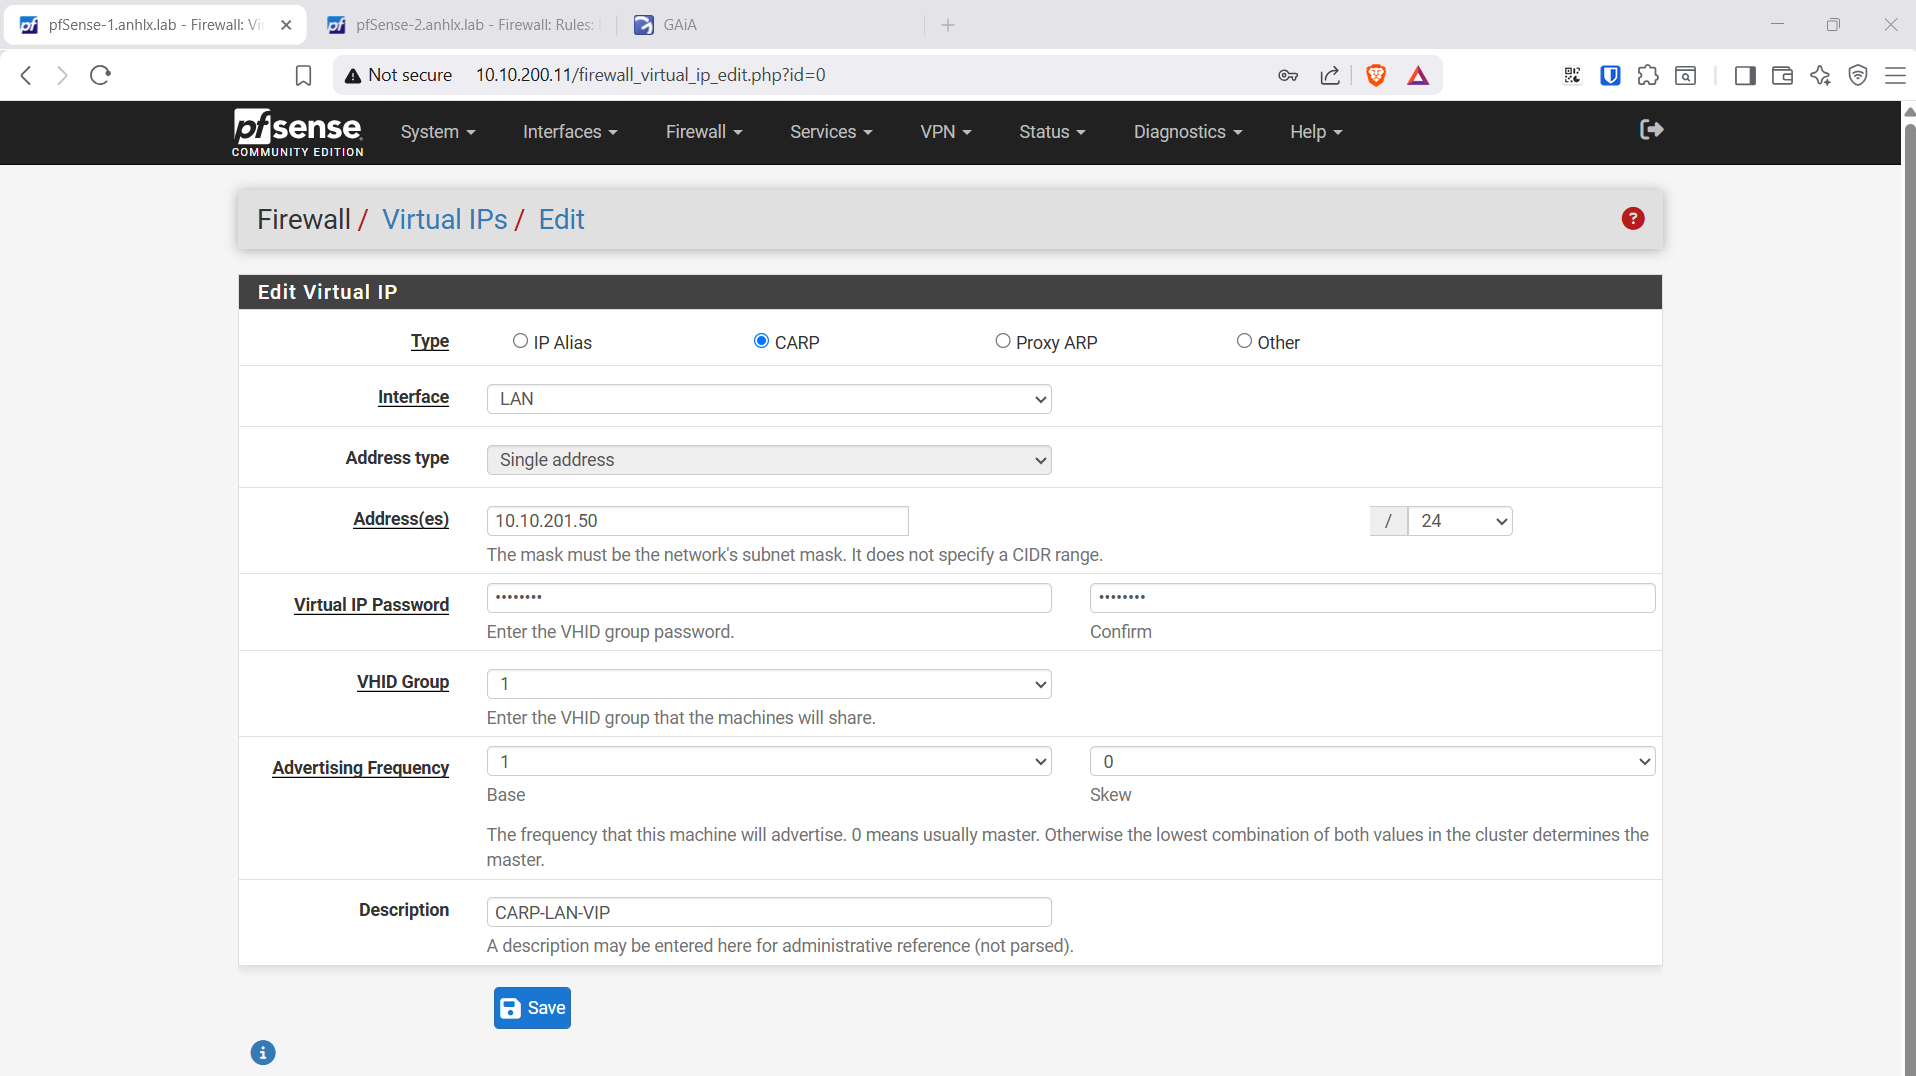Screen dimensions: 1916x1076
Task: Open the Advertising Frequency Base dropdown
Action: pyautogui.click(x=768, y=761)
